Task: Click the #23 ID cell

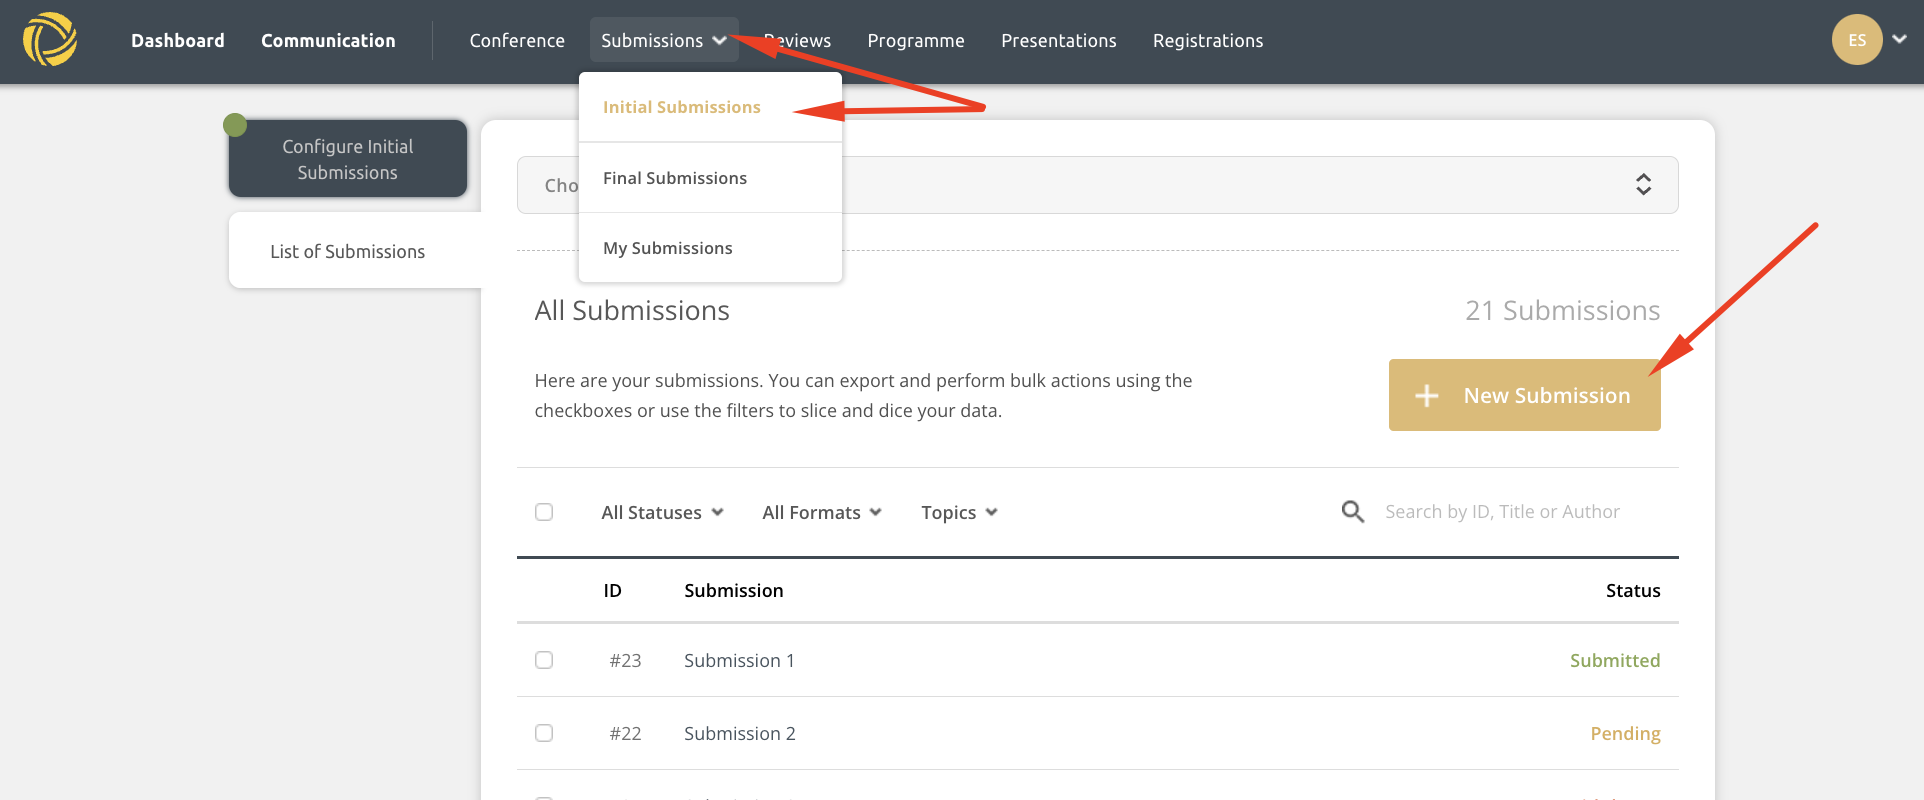Action: coord(625,660)
